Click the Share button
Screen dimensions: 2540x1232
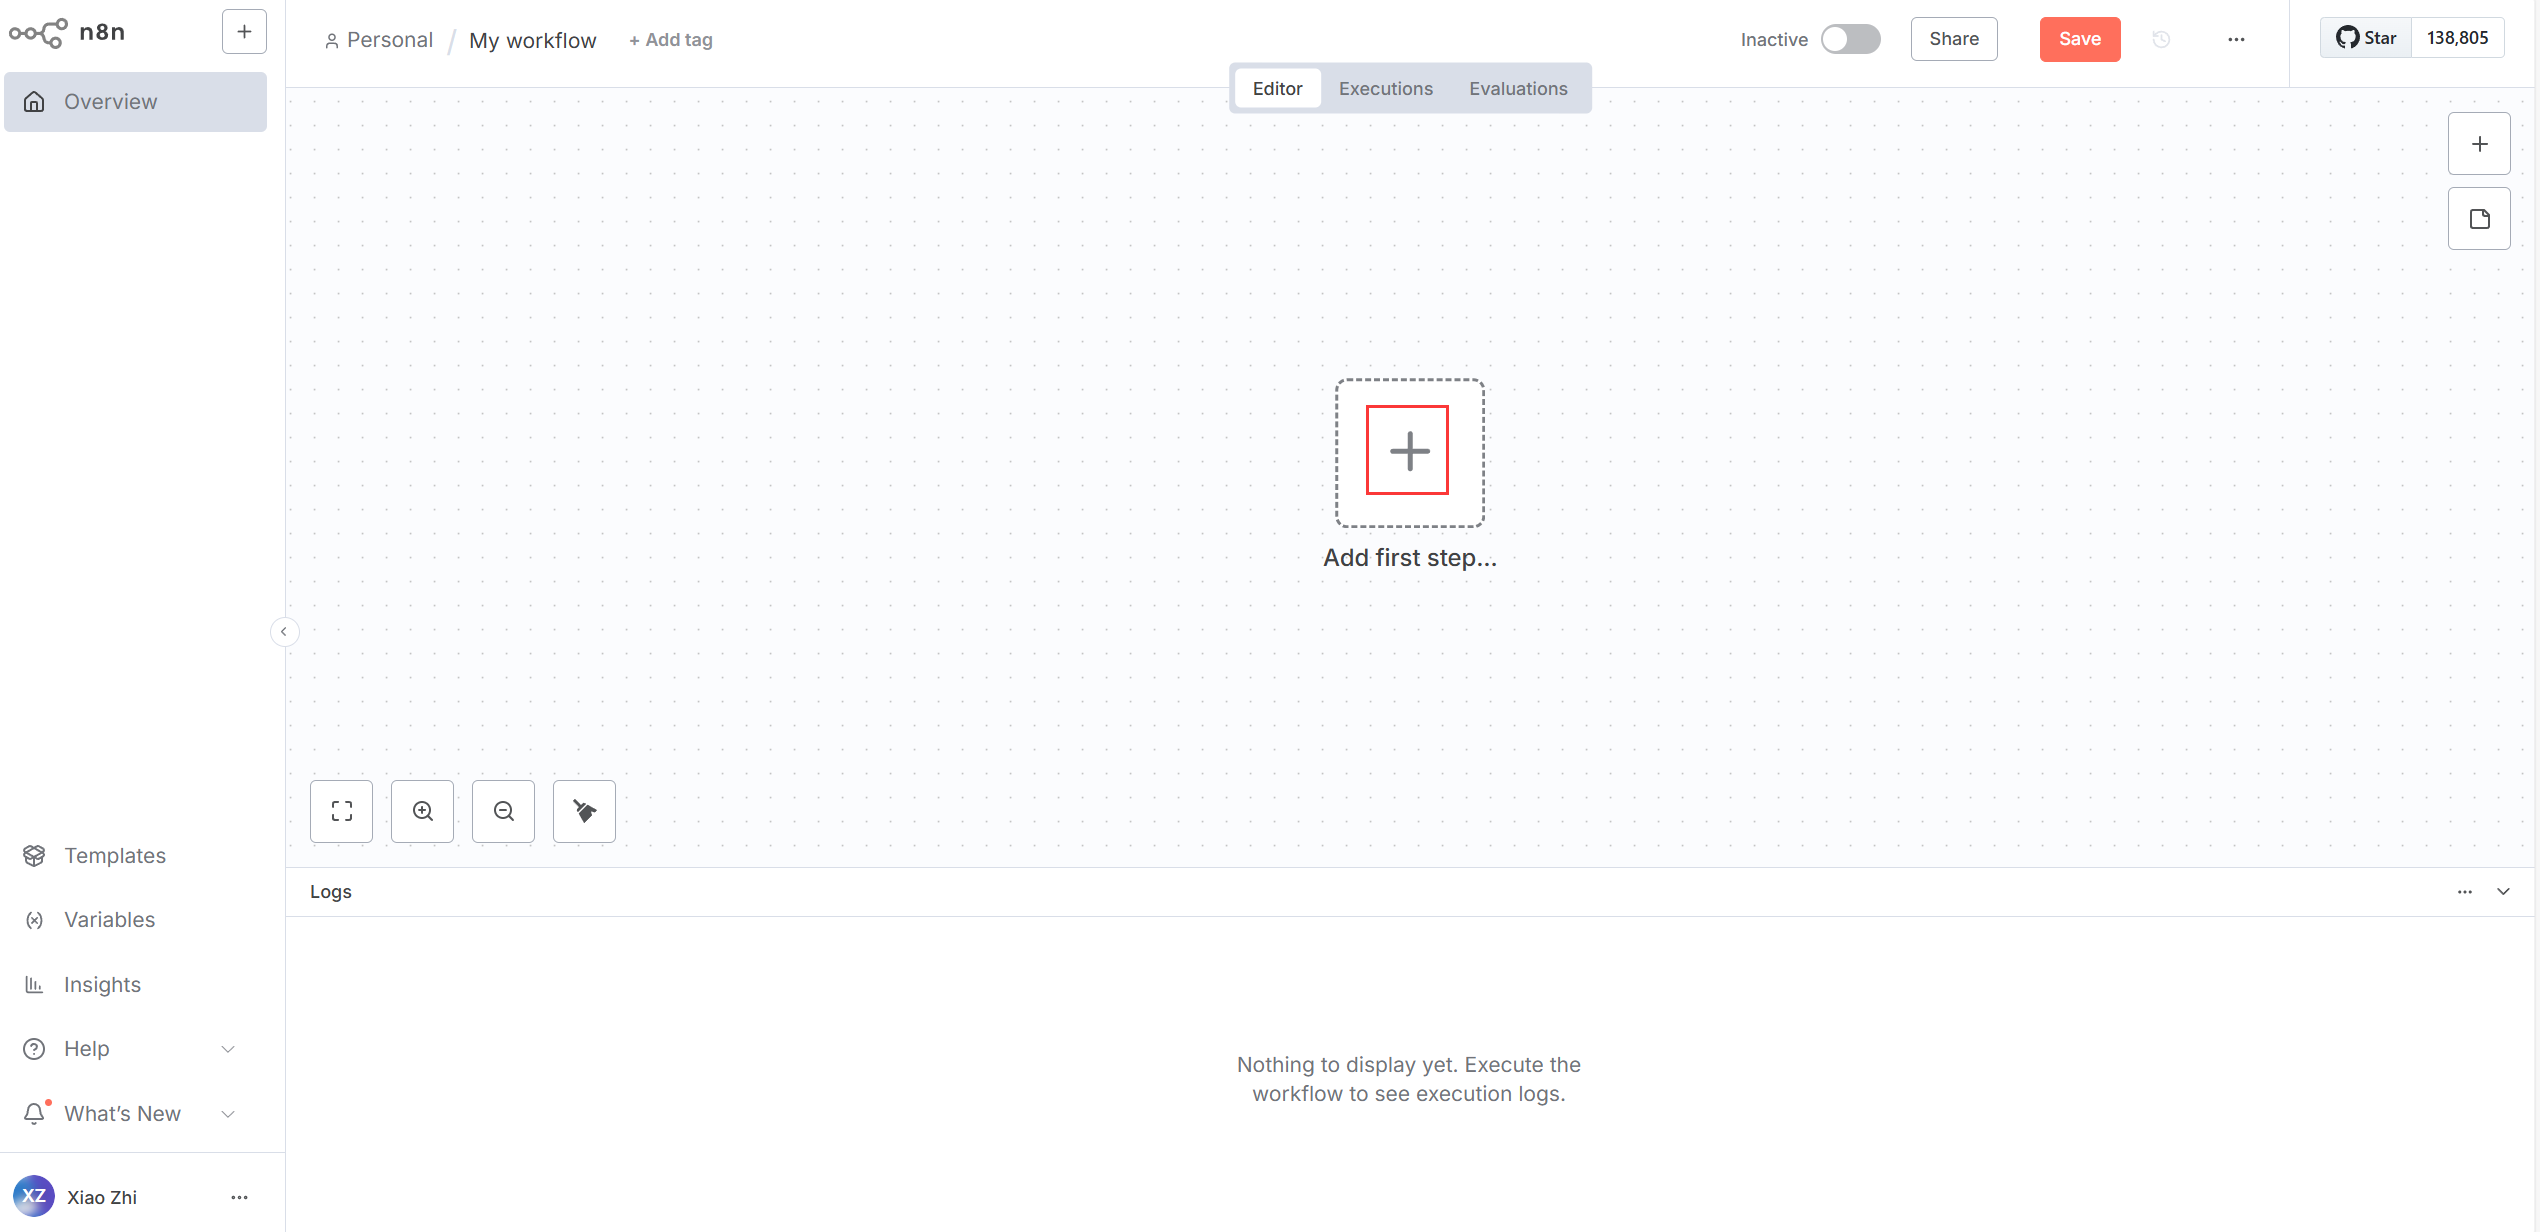(1953, 39)
